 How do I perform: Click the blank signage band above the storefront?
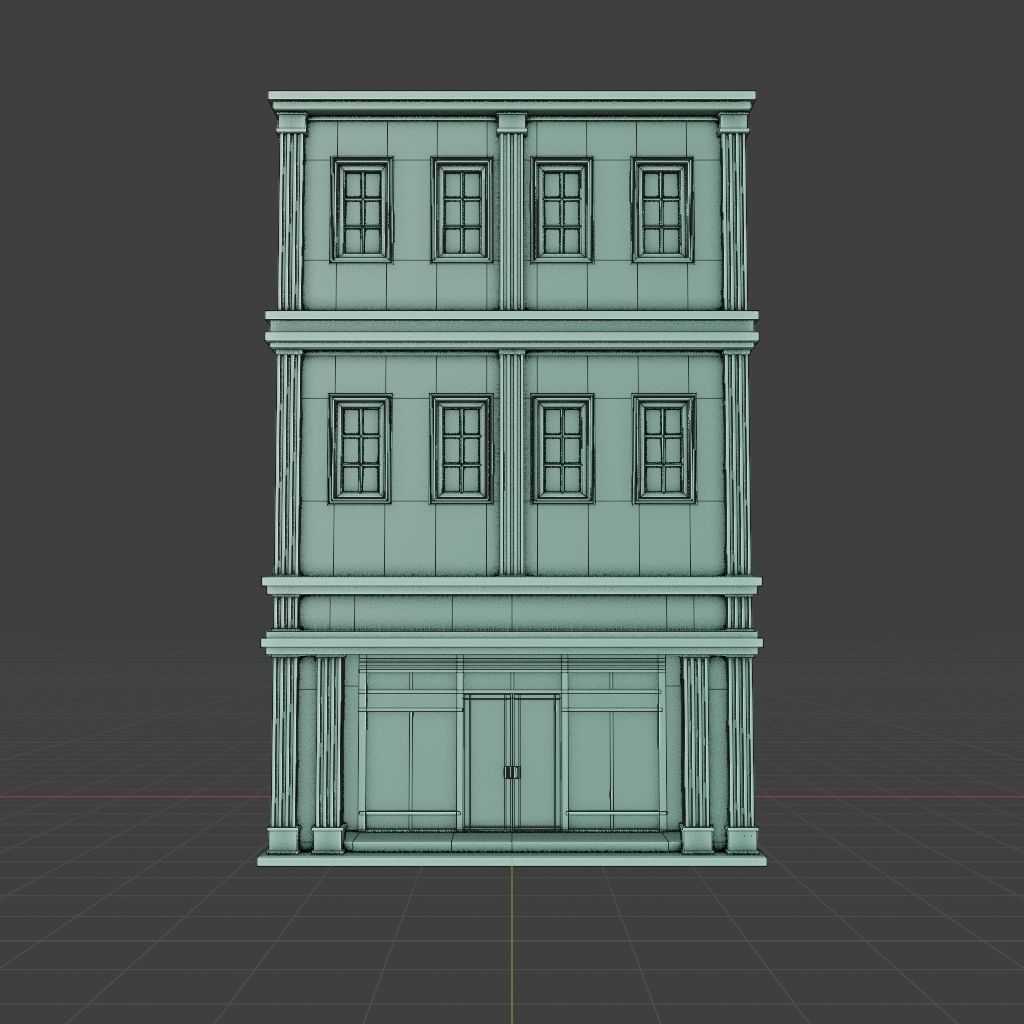click(x=512, y=613)
